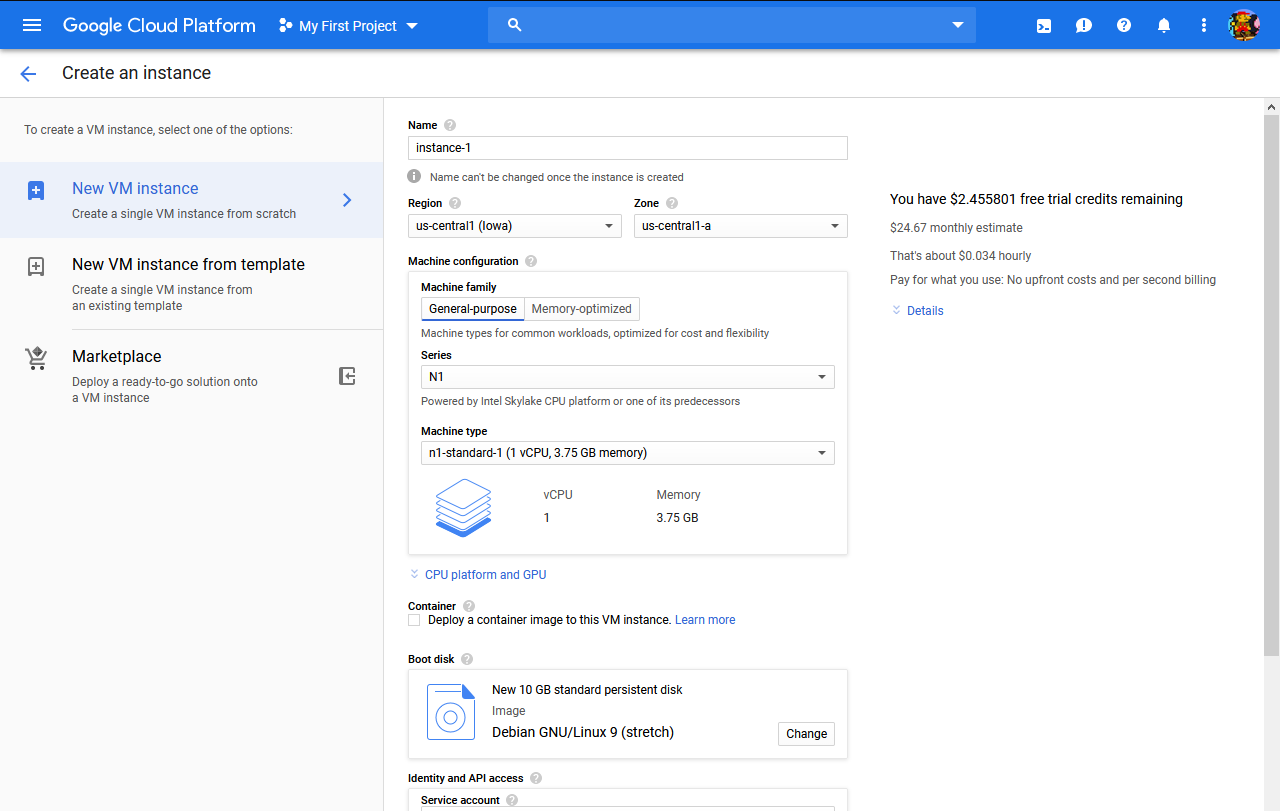Open the Region dropdown
Screen dimensions: 1280x811
point(515,226)
